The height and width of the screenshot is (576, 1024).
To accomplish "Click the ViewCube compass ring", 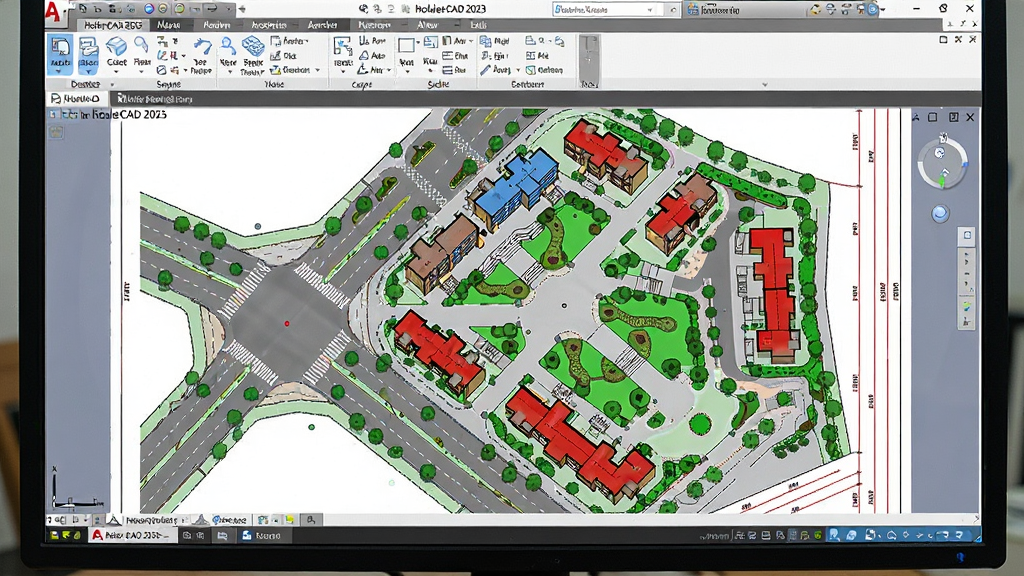I will click(941, 163).
